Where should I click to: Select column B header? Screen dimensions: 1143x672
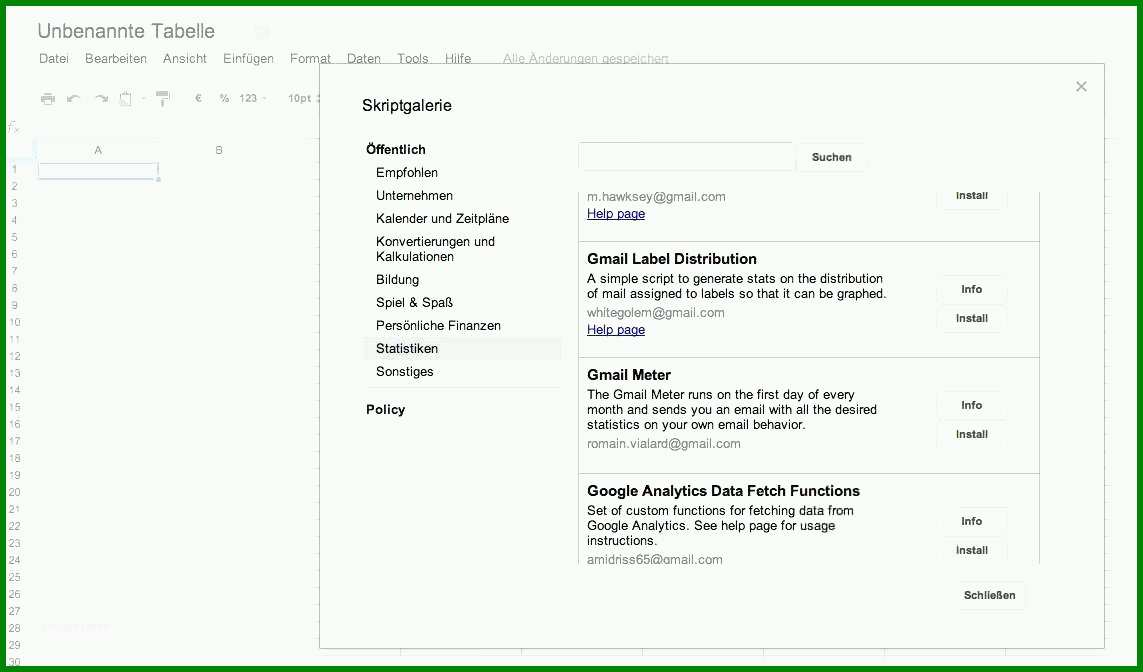pos(219,150)
